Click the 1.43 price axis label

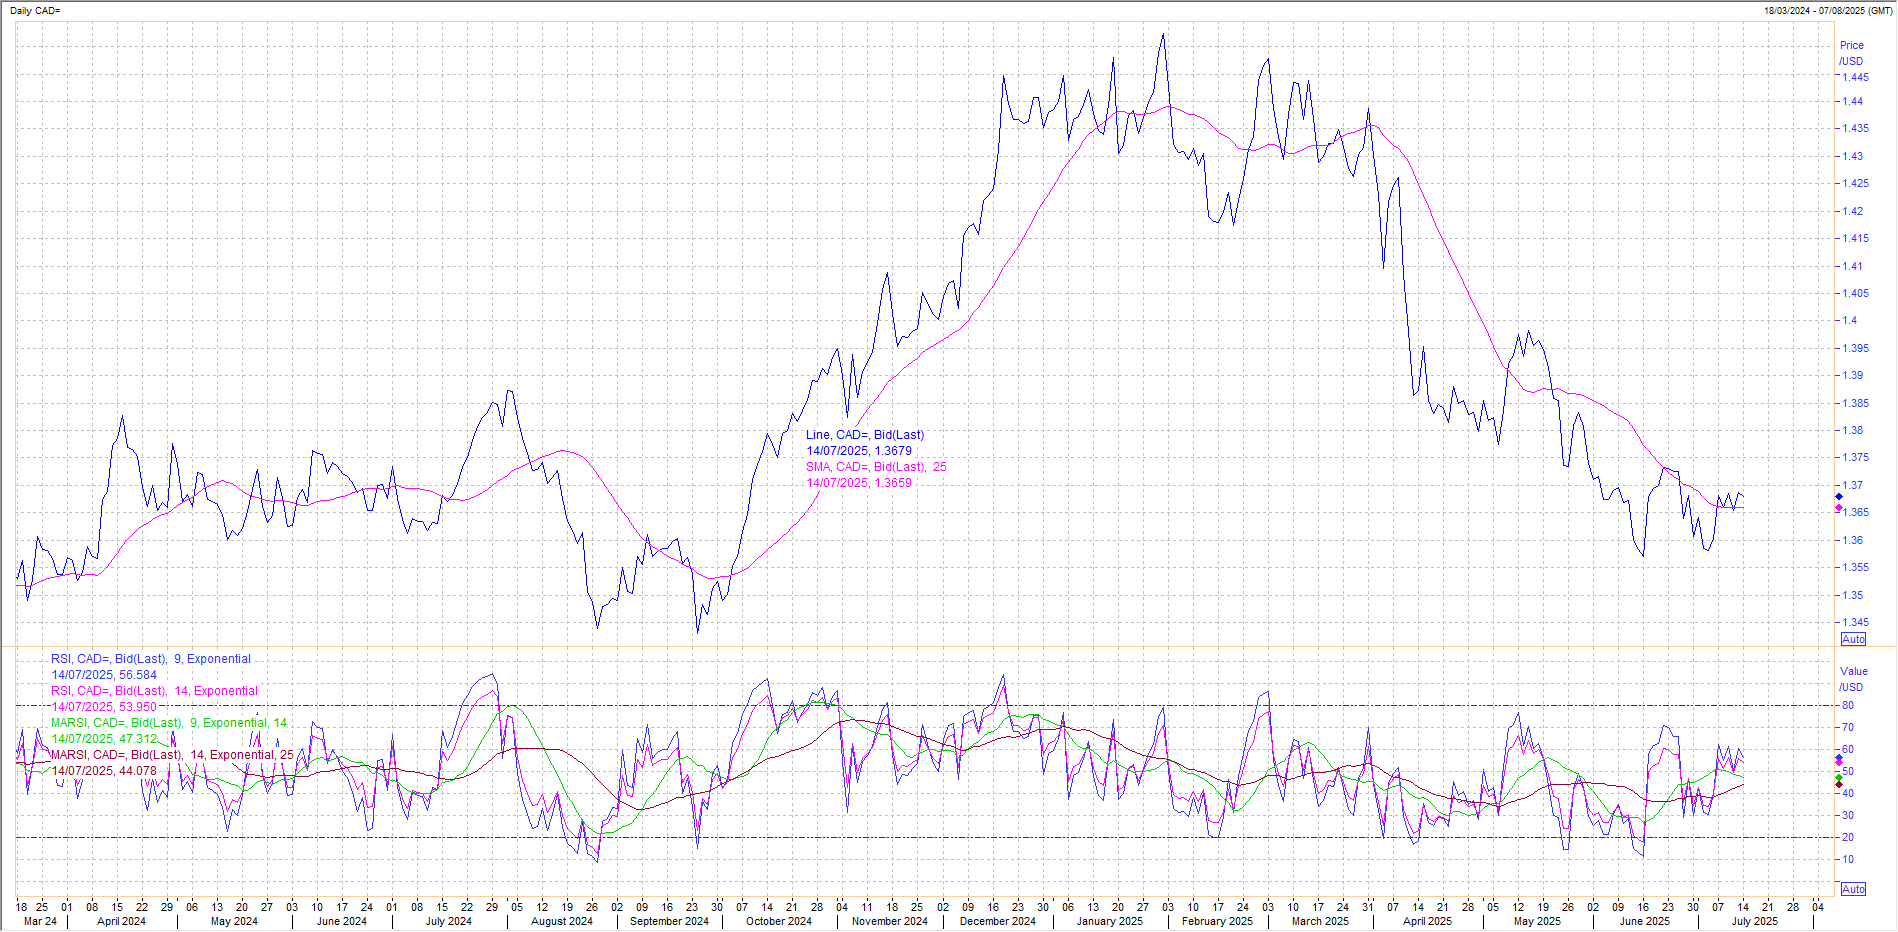coord(1852,156)
